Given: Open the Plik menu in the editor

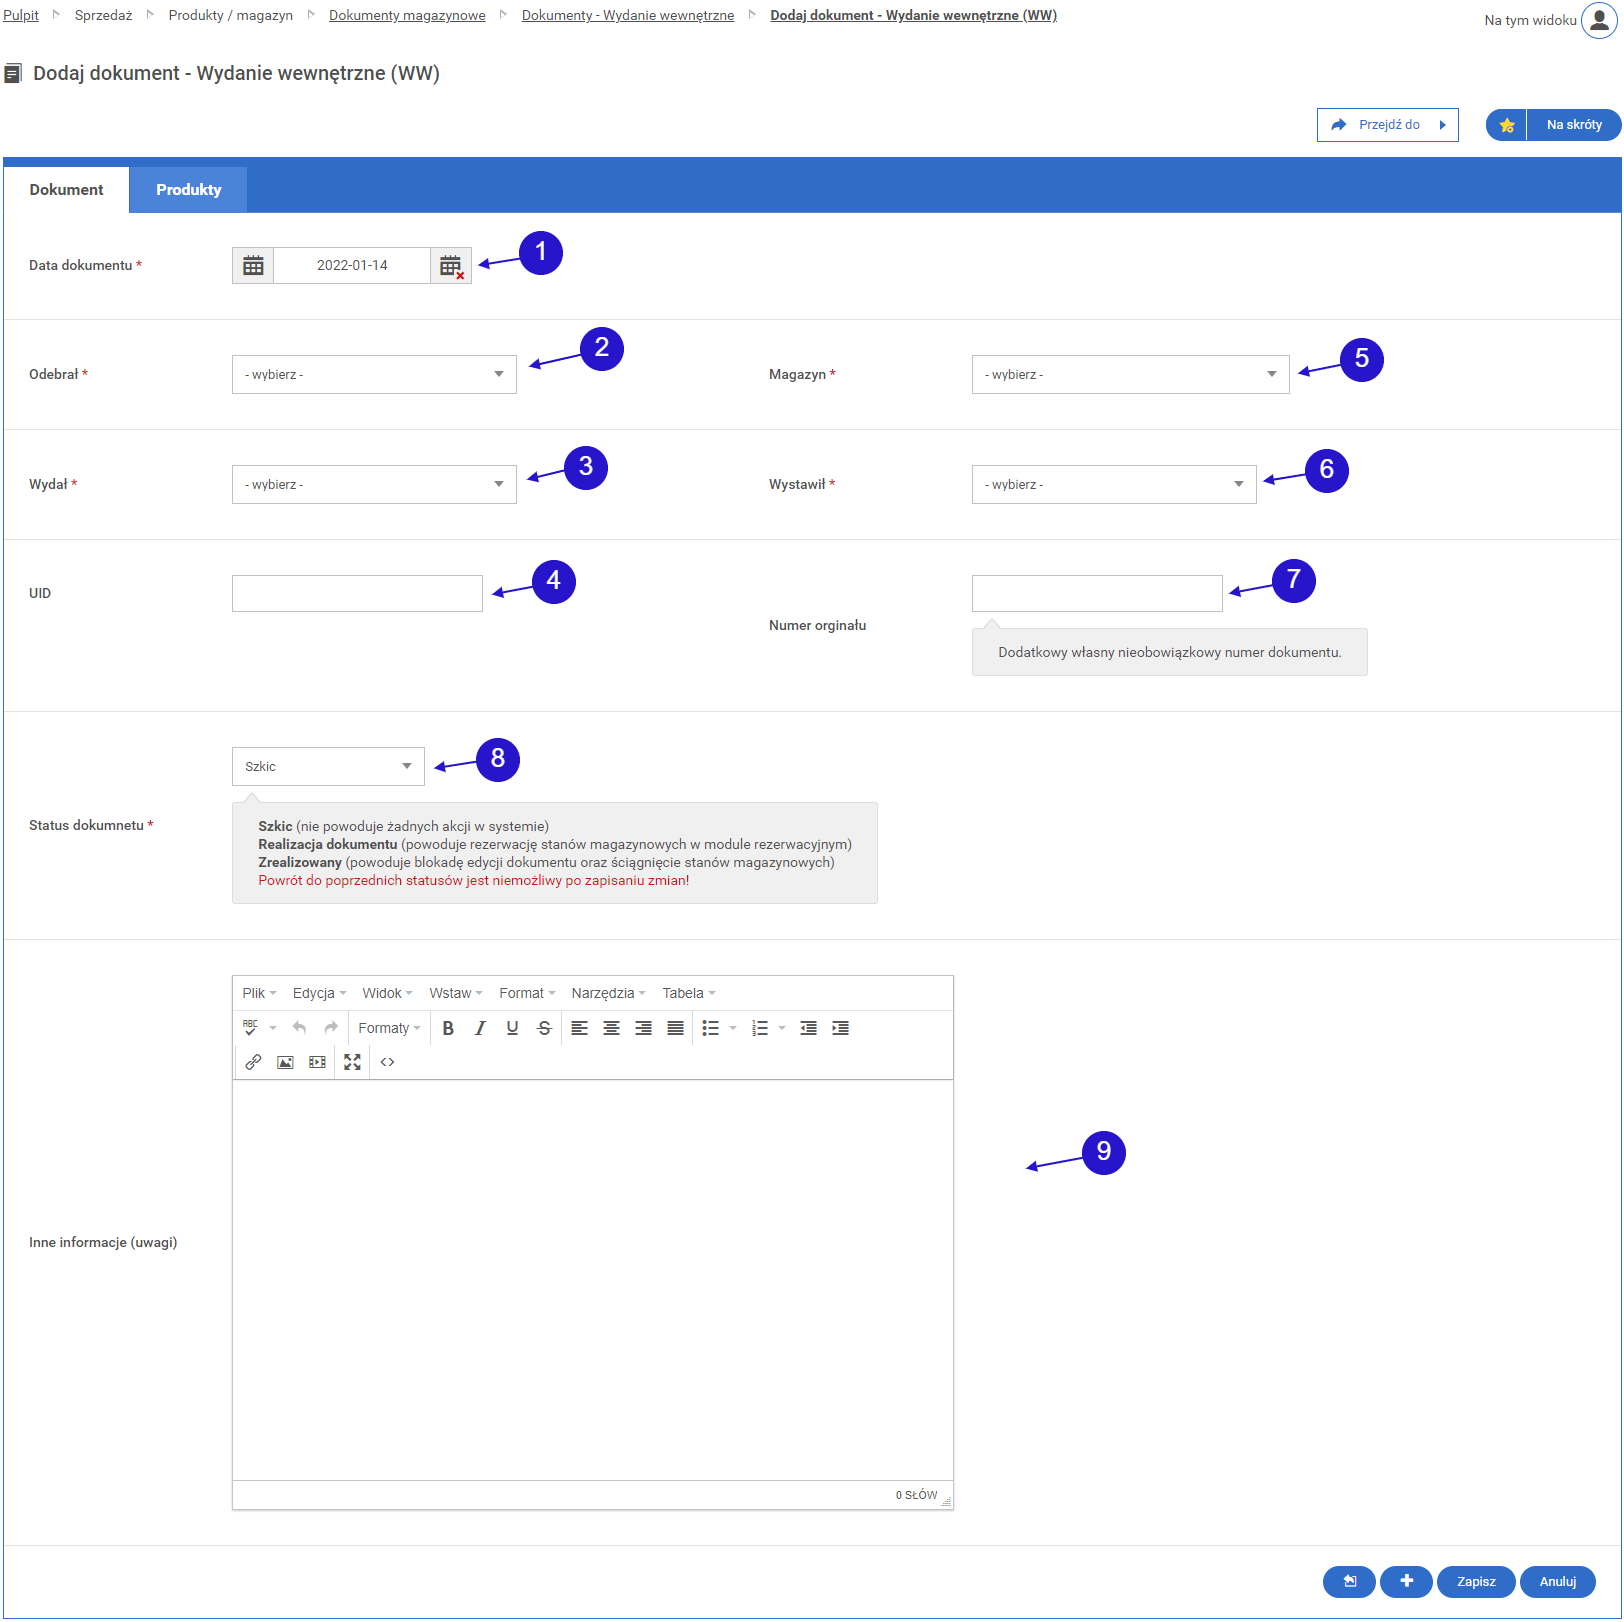Looking at the screenshot, I should tap(259, 993).
